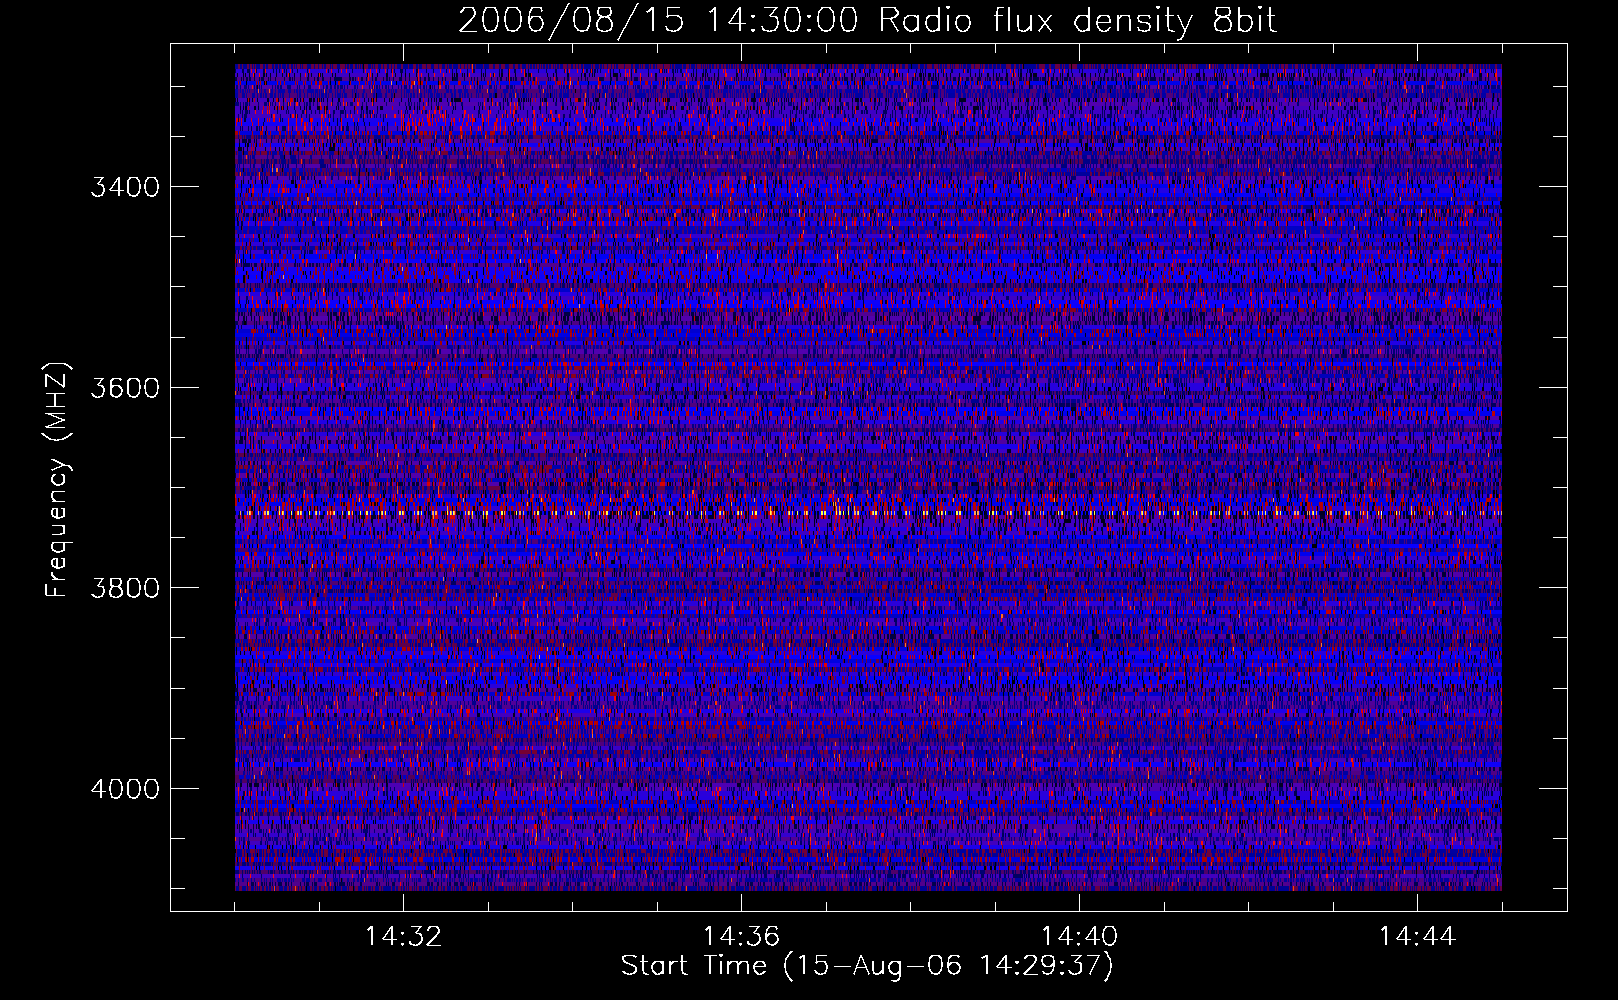Click the 14:36 time tick label

point(741,937)
